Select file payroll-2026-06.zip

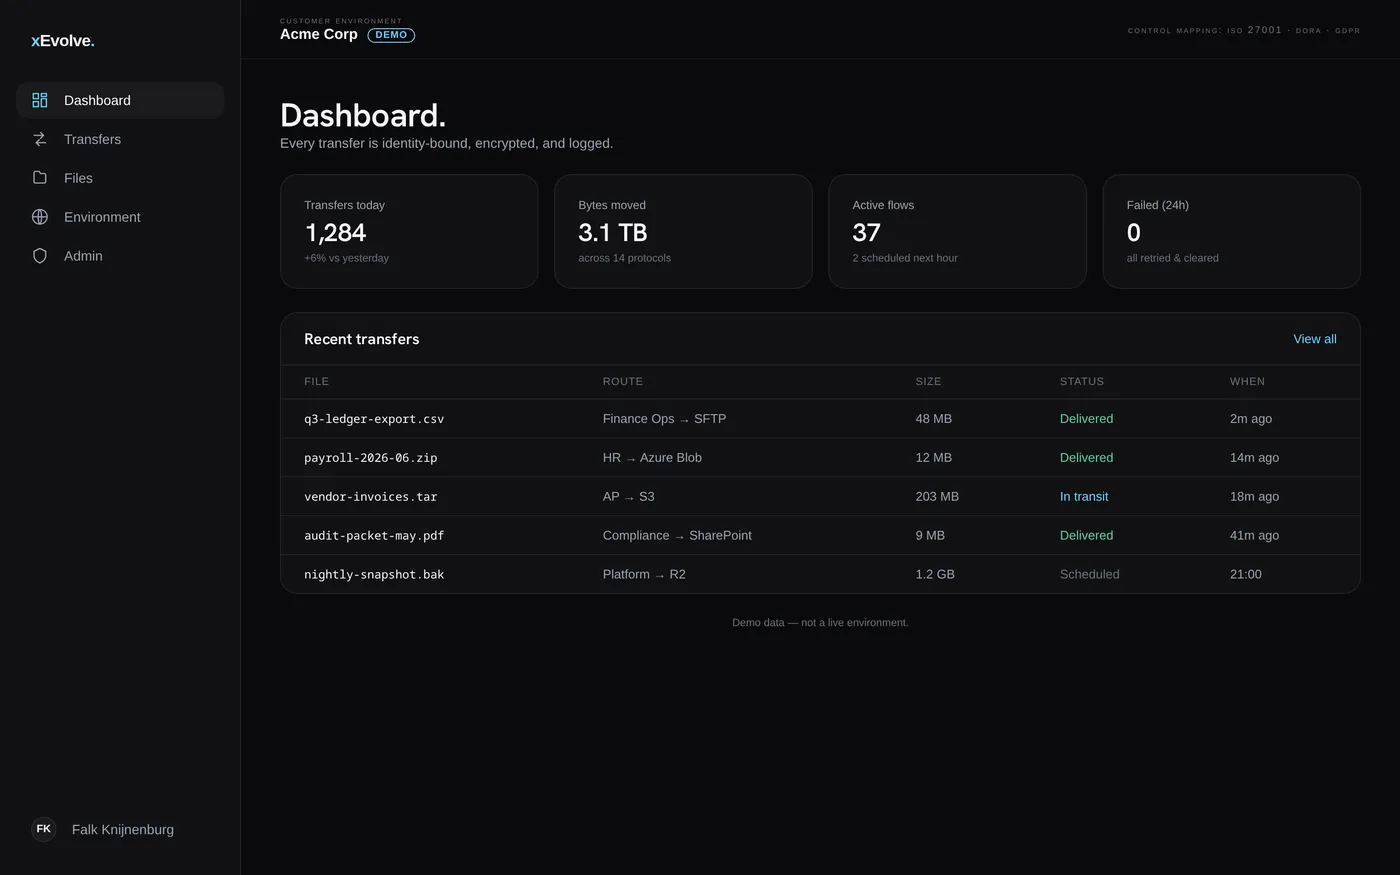point(370,458)
